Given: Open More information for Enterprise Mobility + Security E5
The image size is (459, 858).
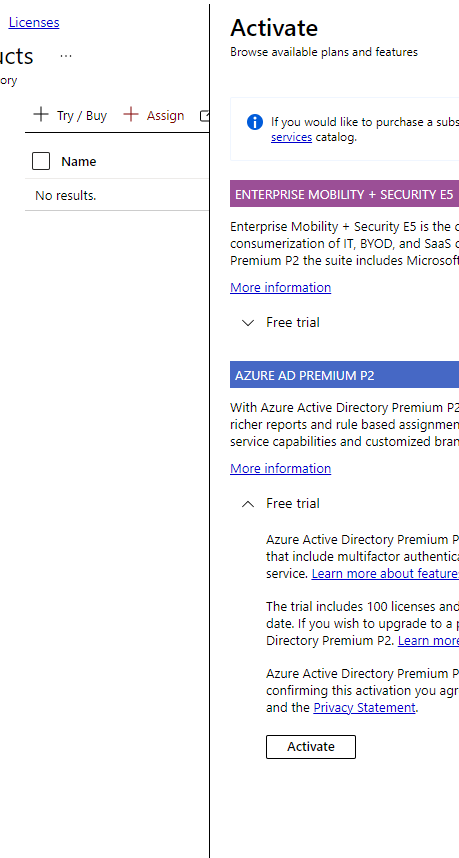Looking at the screenshot, I should point(281,288).
